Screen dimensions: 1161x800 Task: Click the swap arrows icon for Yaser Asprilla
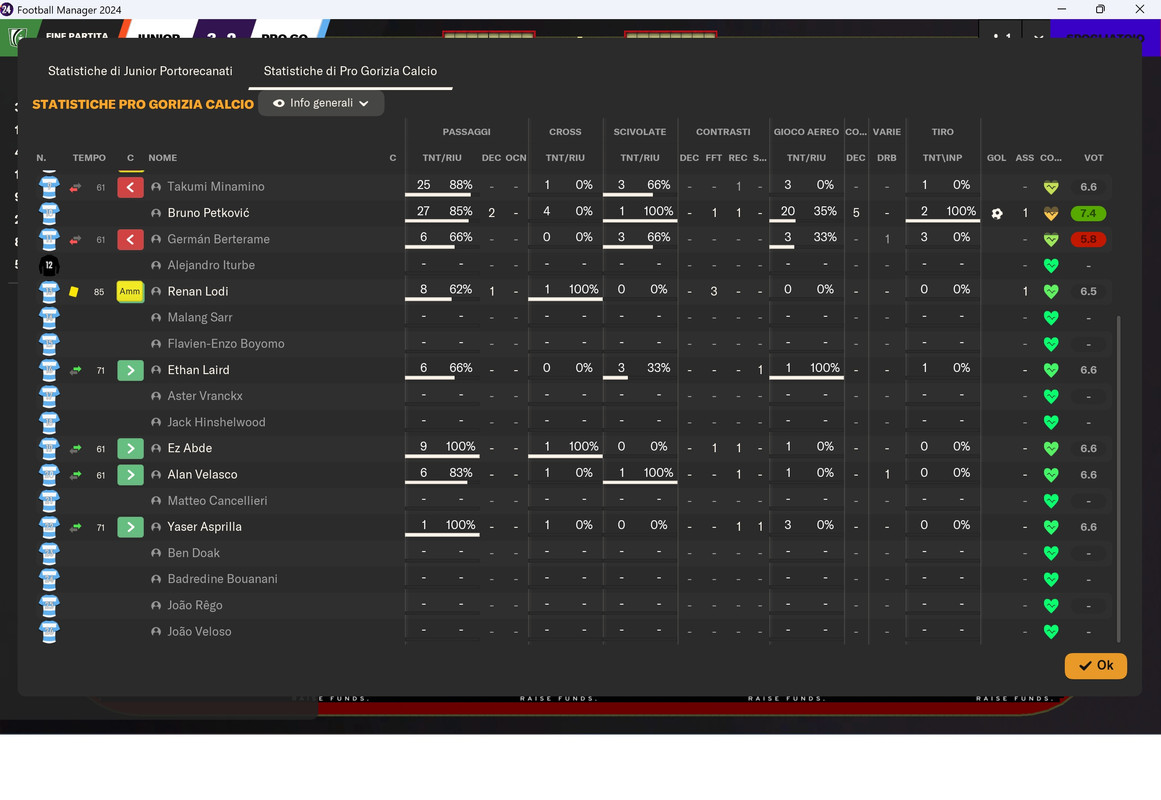click(76, 527)
